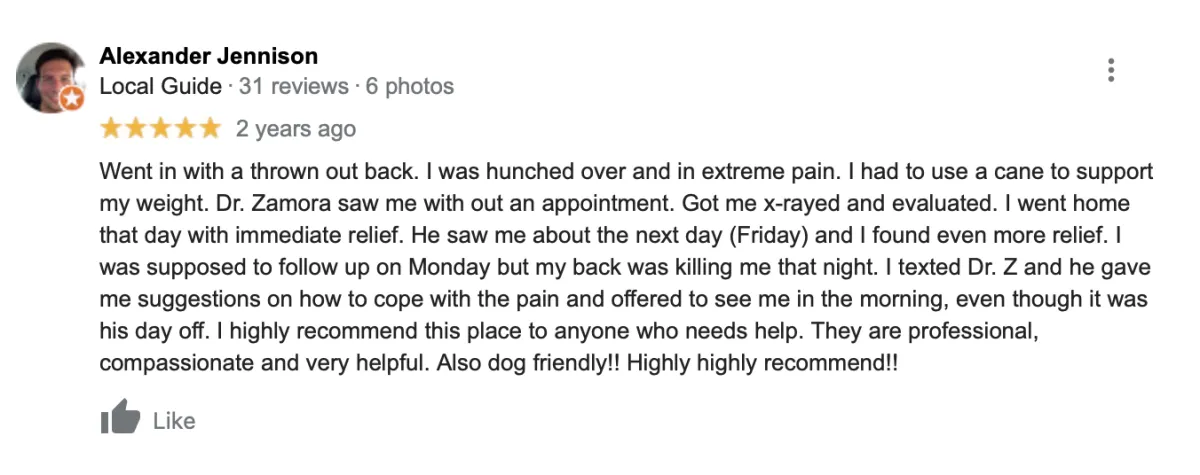
Task: Click the Local Guide label
Action: click(161, 87)
